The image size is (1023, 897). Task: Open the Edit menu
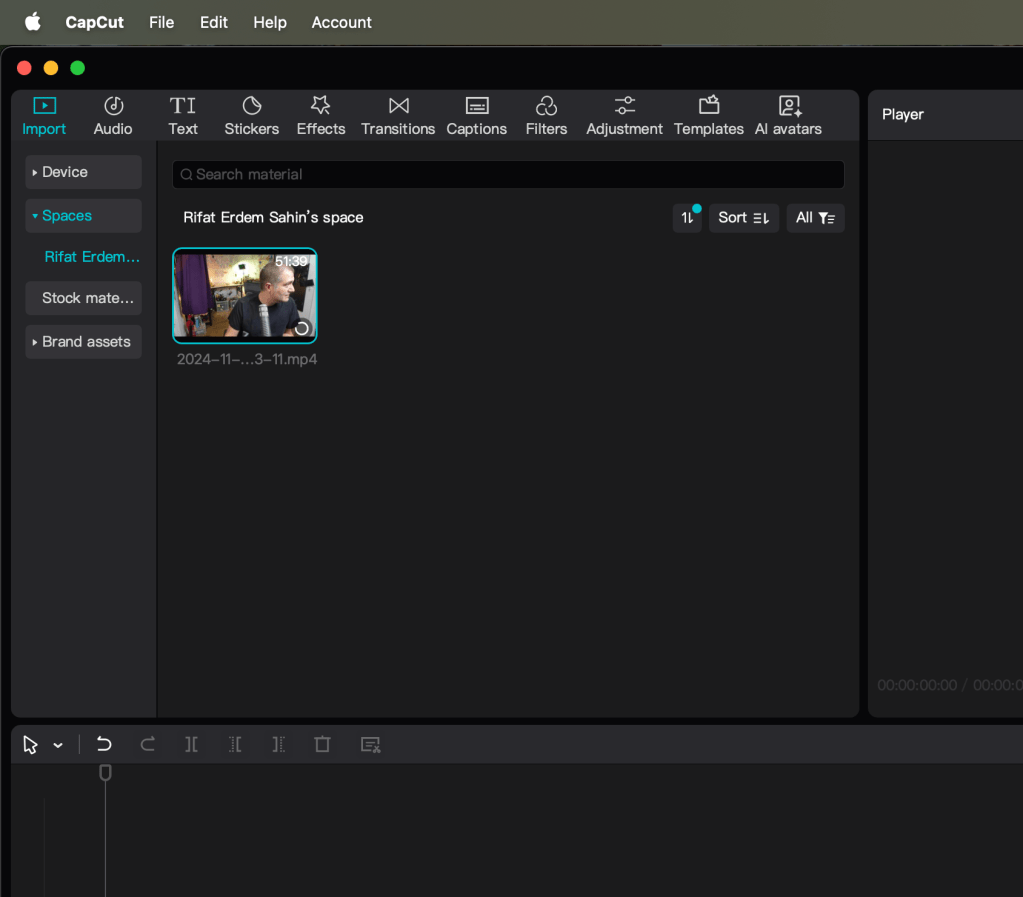click(x=213, y=22)
